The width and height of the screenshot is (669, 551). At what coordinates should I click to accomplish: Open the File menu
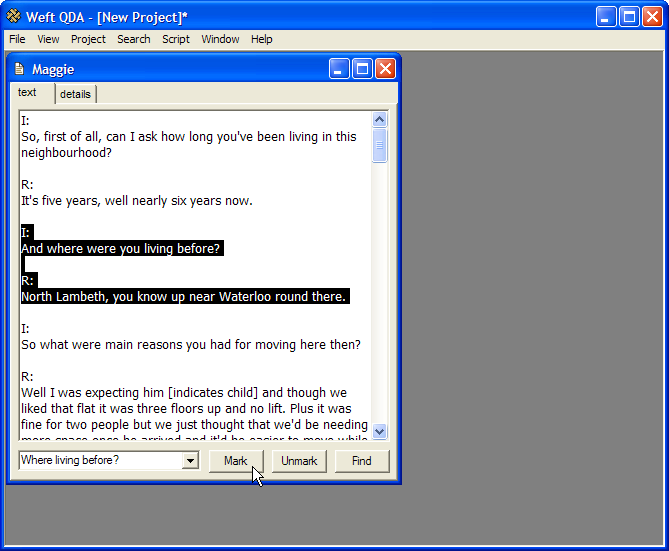click(x=17, y=39)
